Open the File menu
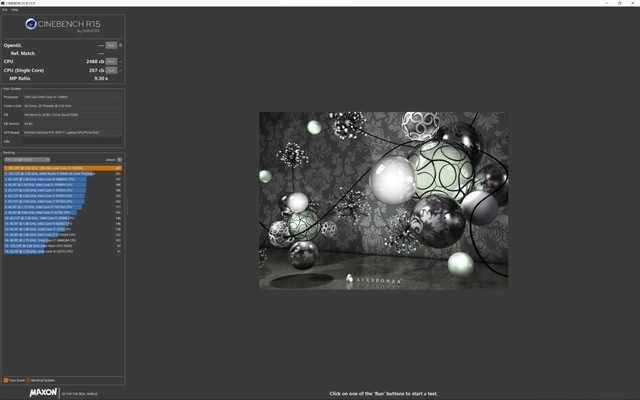Image resolution: width=640 pixels, height=400 pixels. 4,10
